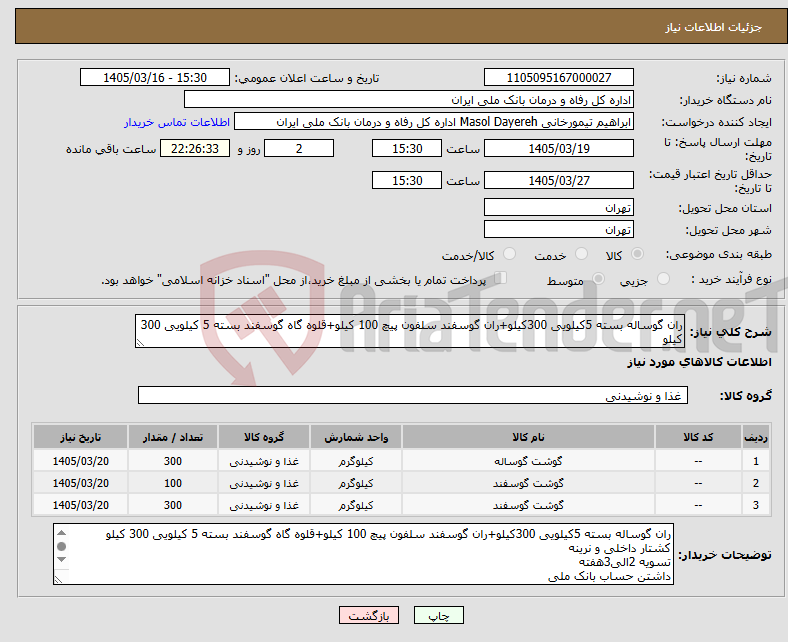Click the response deadline time field 15:30
Image resolution: width=788 pixels, height=642 pixels.
click(407, 148)
